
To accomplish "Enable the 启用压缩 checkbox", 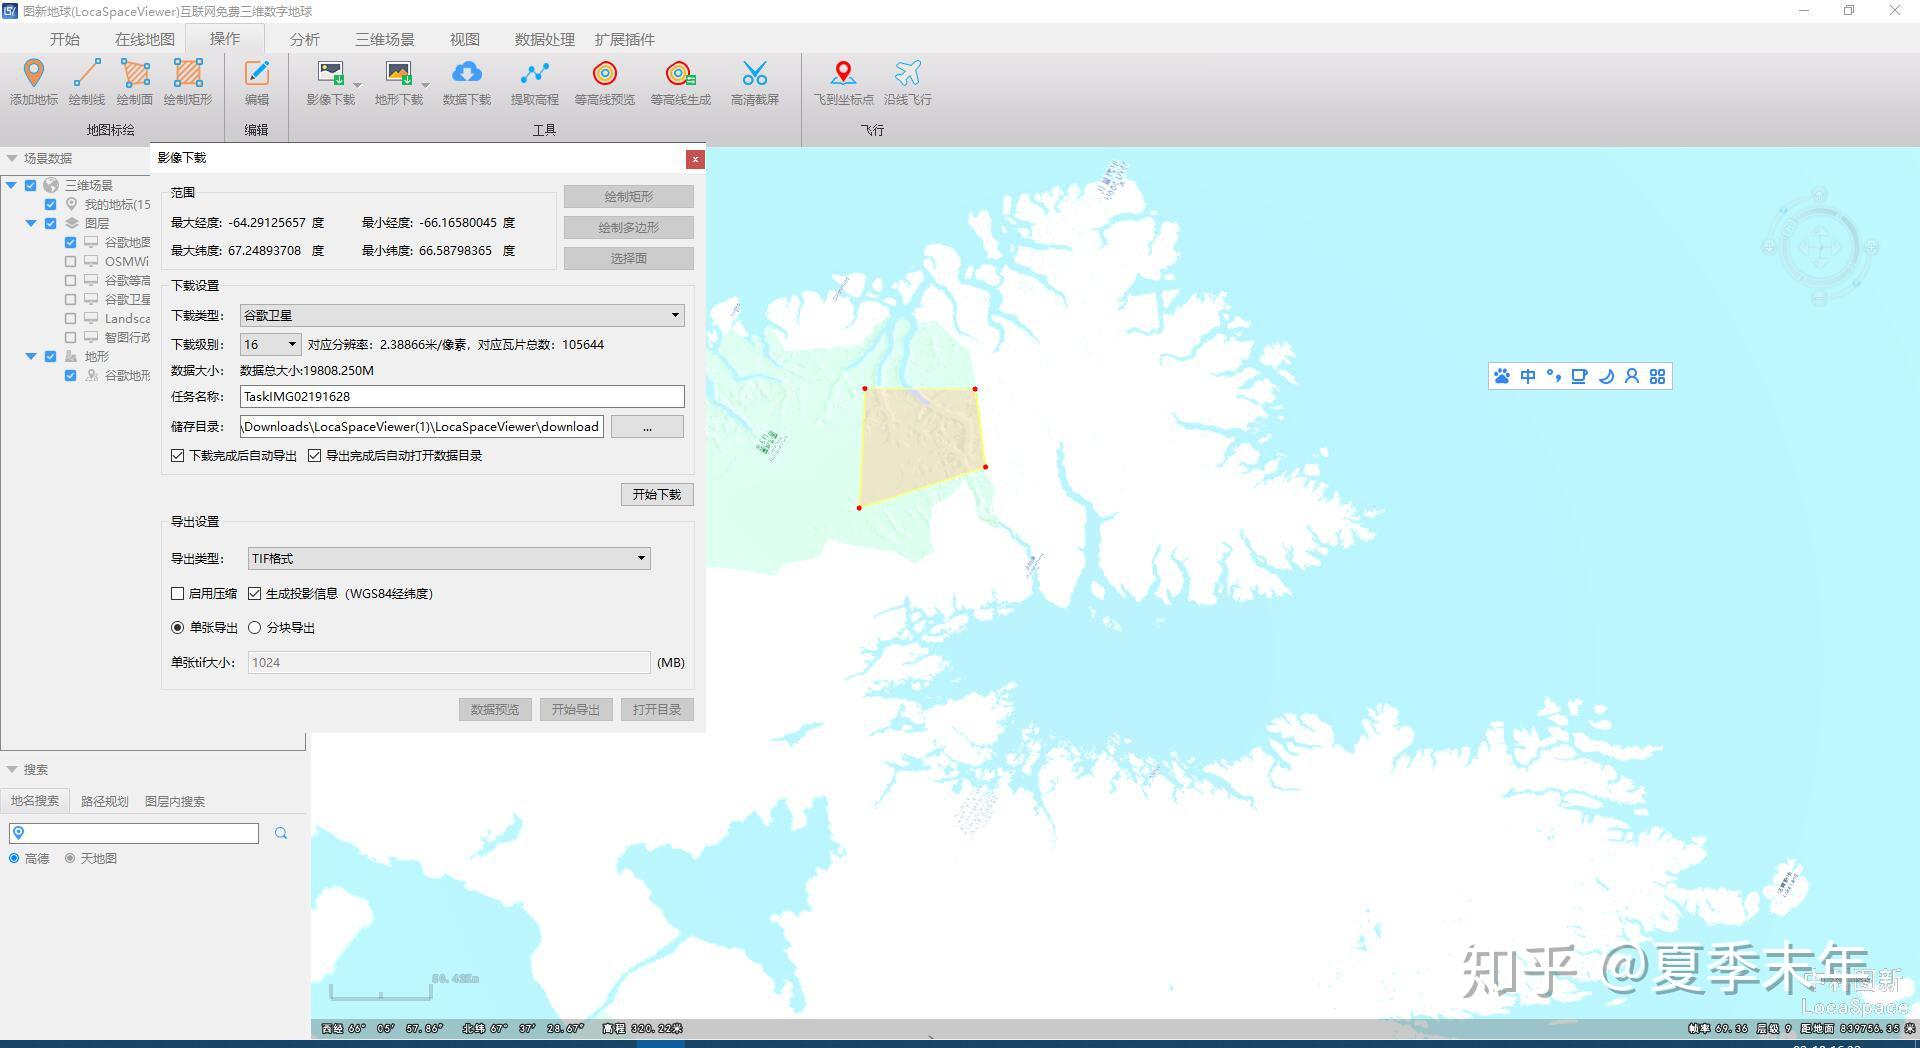I will coord(178,593).
